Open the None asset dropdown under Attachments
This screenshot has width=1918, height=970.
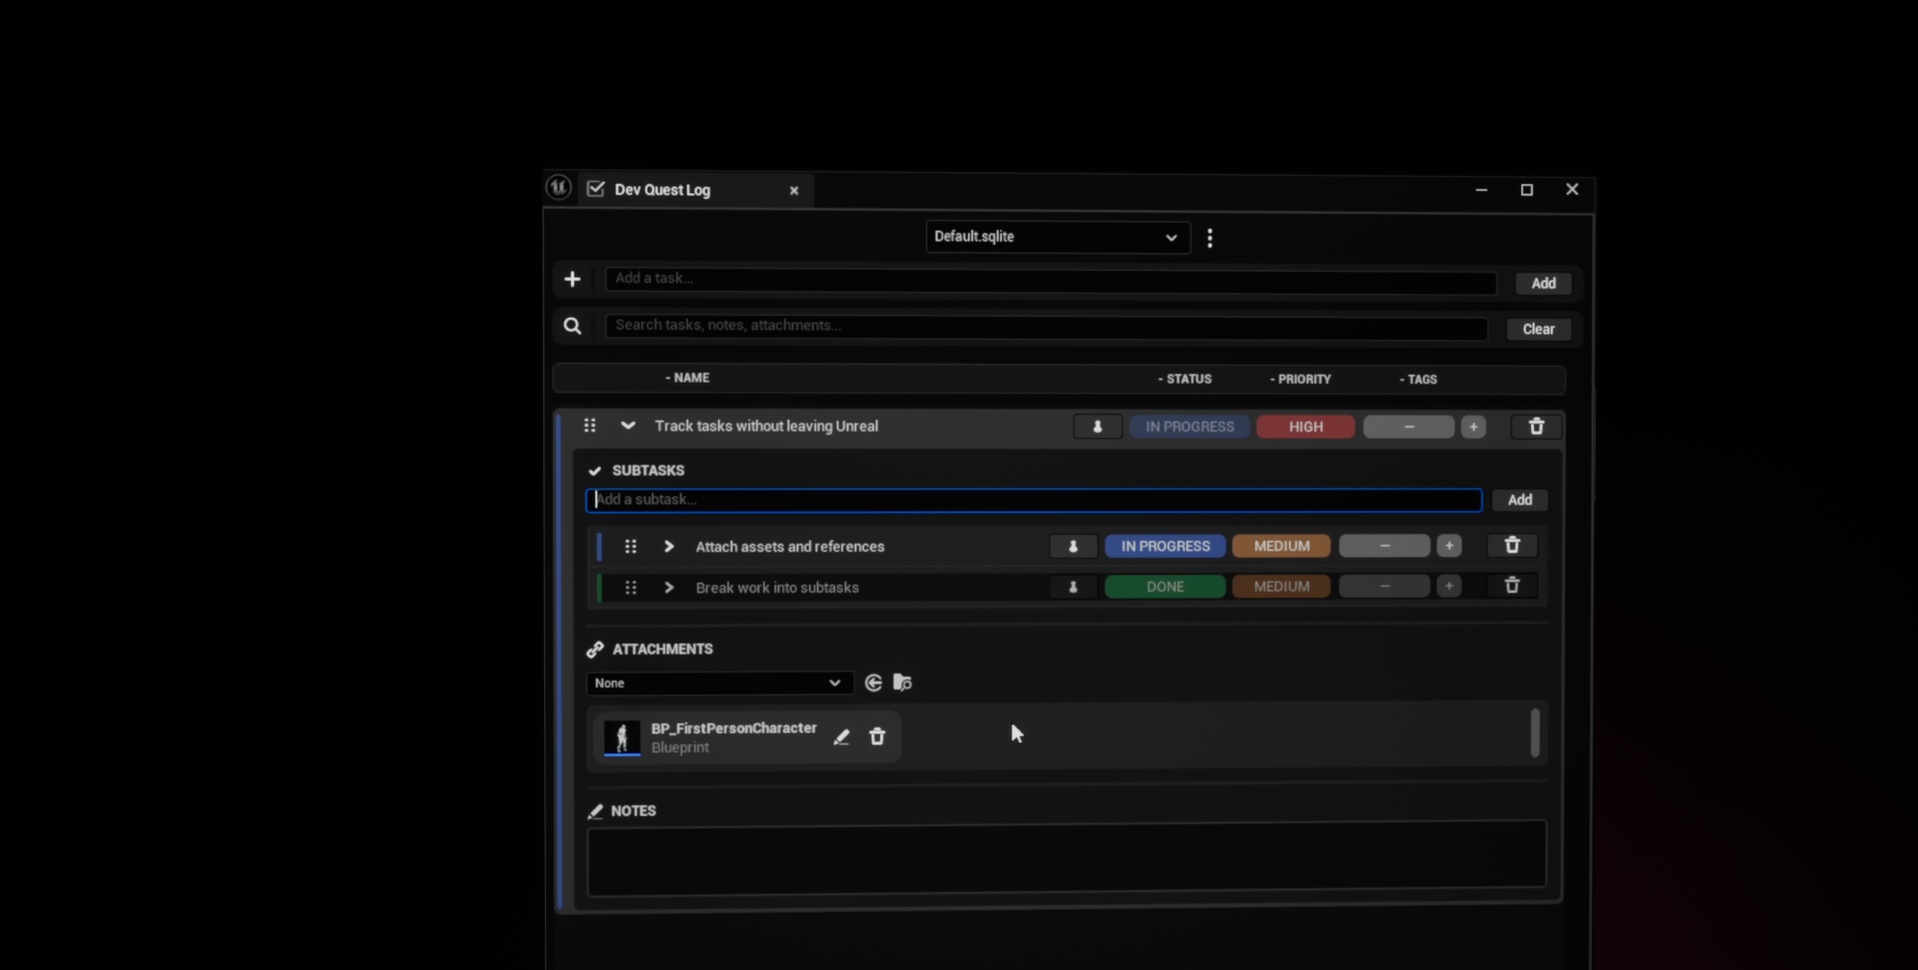pyautogui.click(x=719, y=683)
